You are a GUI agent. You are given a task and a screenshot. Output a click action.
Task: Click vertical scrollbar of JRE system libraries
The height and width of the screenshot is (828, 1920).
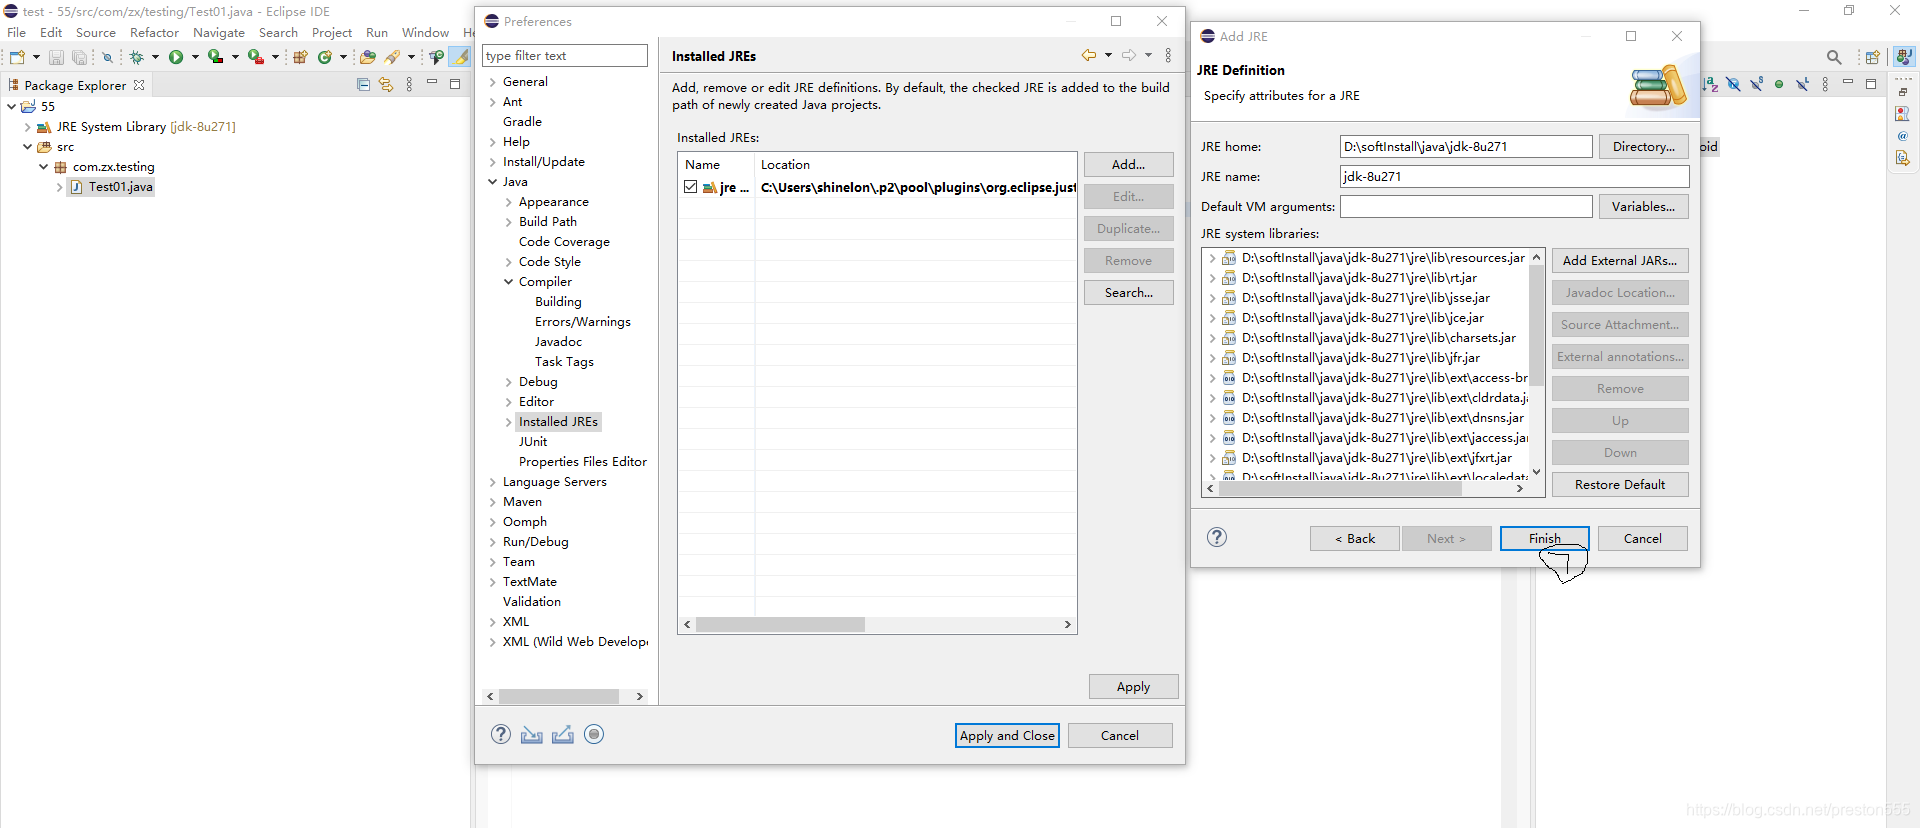pos(1536,325)
